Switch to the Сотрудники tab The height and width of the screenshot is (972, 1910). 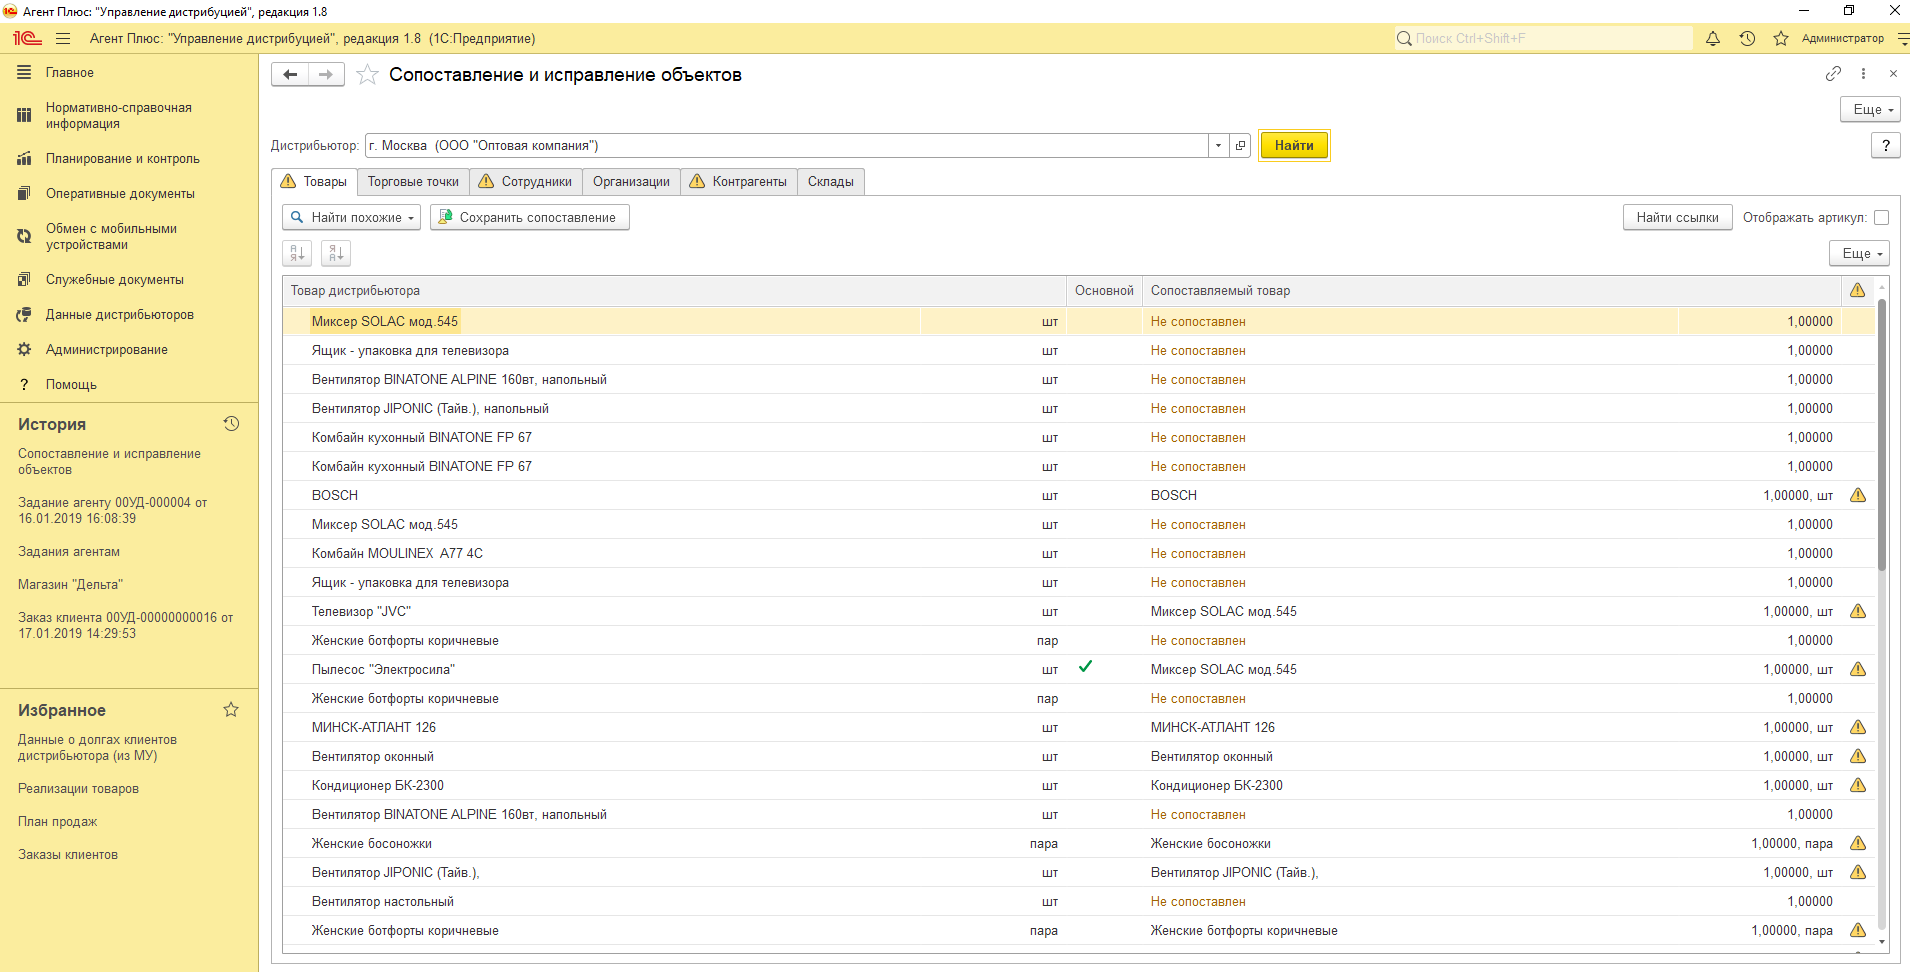(526, 181)
